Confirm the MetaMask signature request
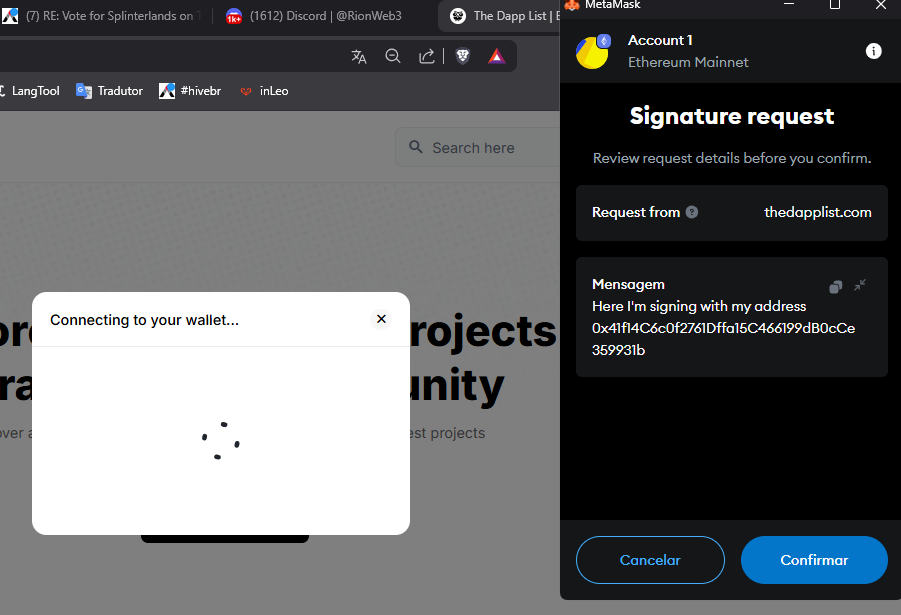The width and height of the screenshot is (901, 615). [x=814, y=560]
